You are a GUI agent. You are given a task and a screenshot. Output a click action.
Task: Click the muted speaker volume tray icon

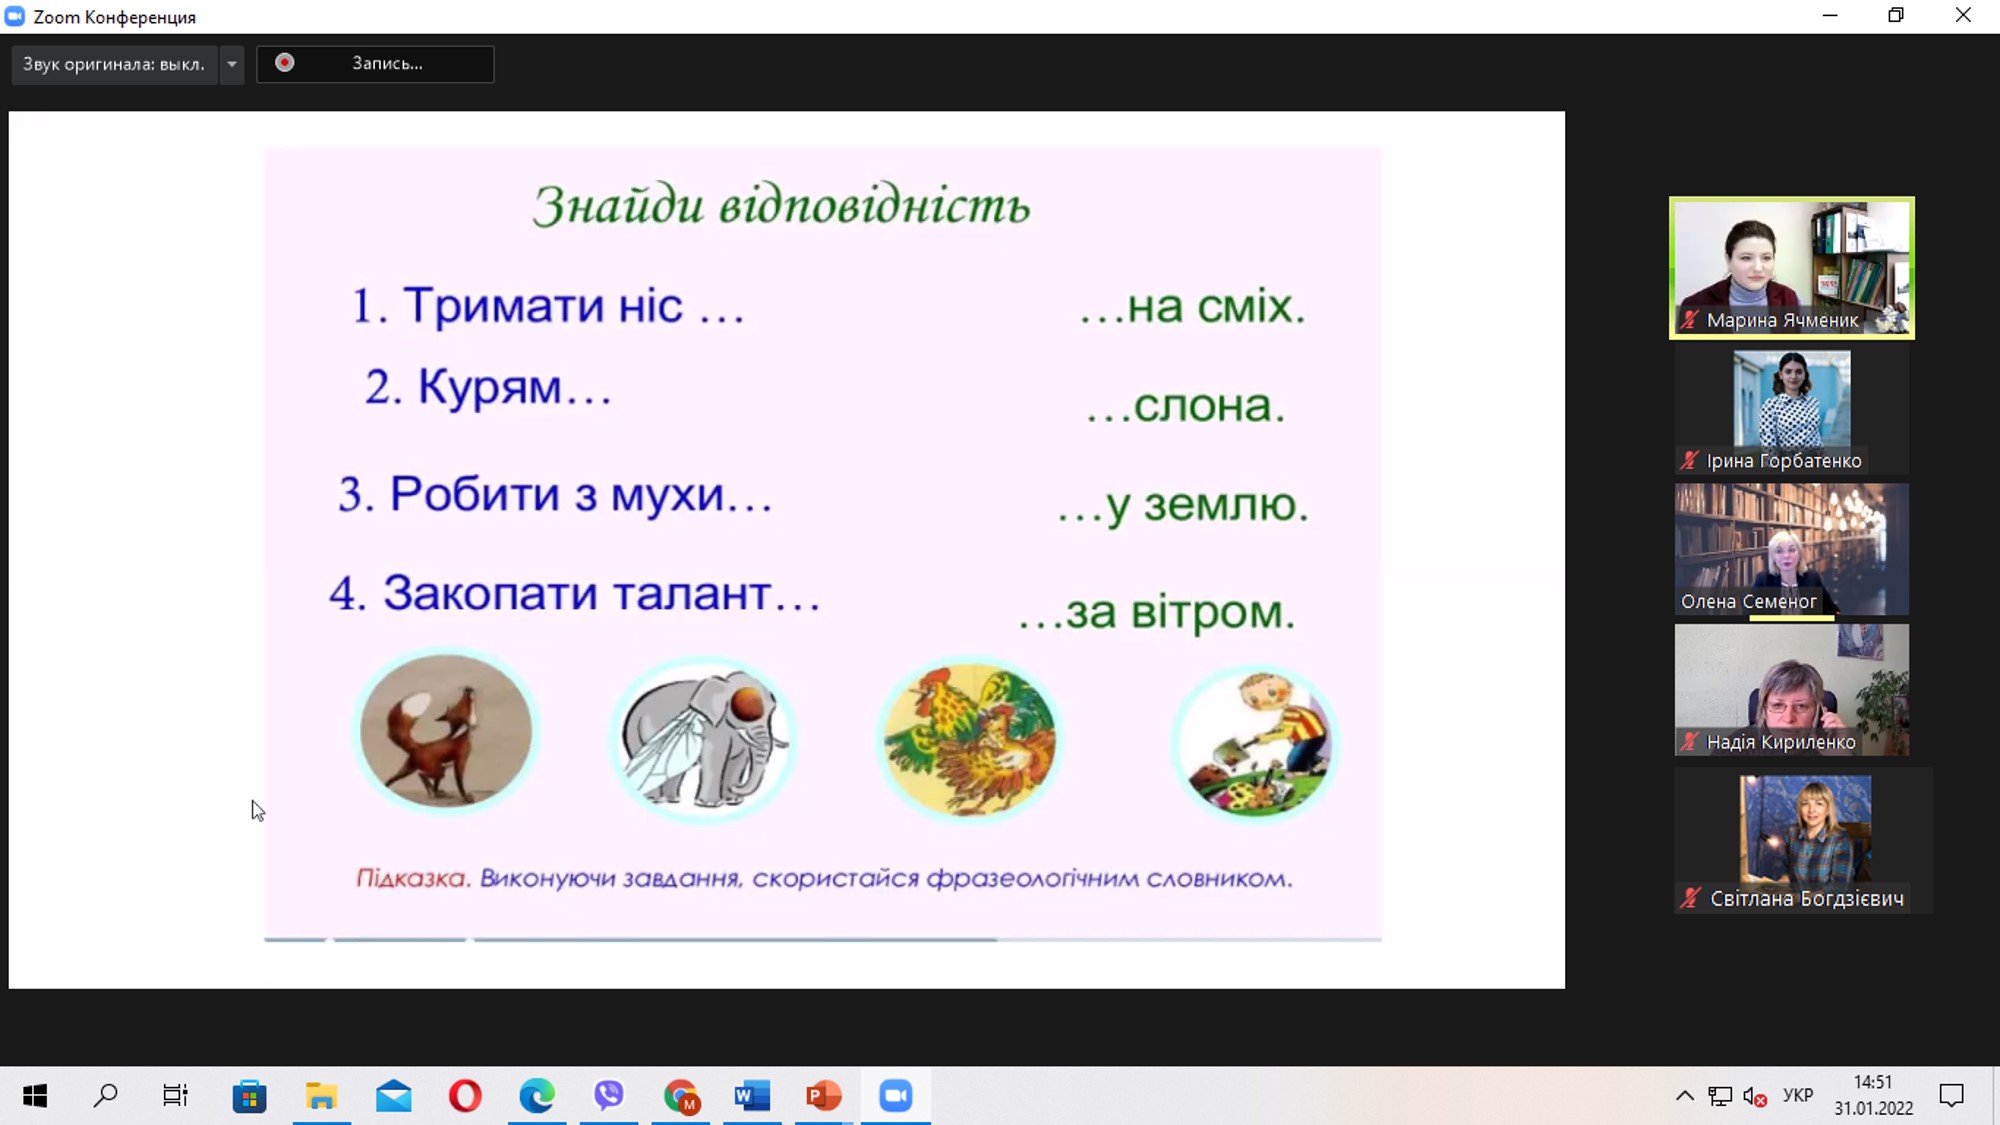click(x=1754, y=1096)
